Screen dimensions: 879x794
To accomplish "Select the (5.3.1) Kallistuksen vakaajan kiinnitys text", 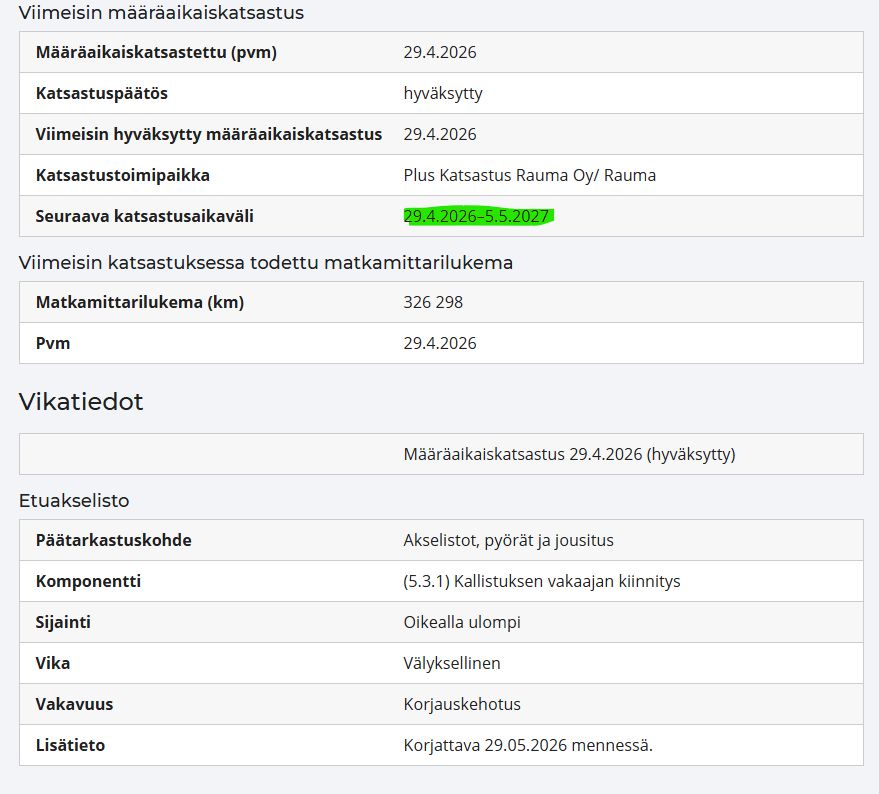I will 542,581.
